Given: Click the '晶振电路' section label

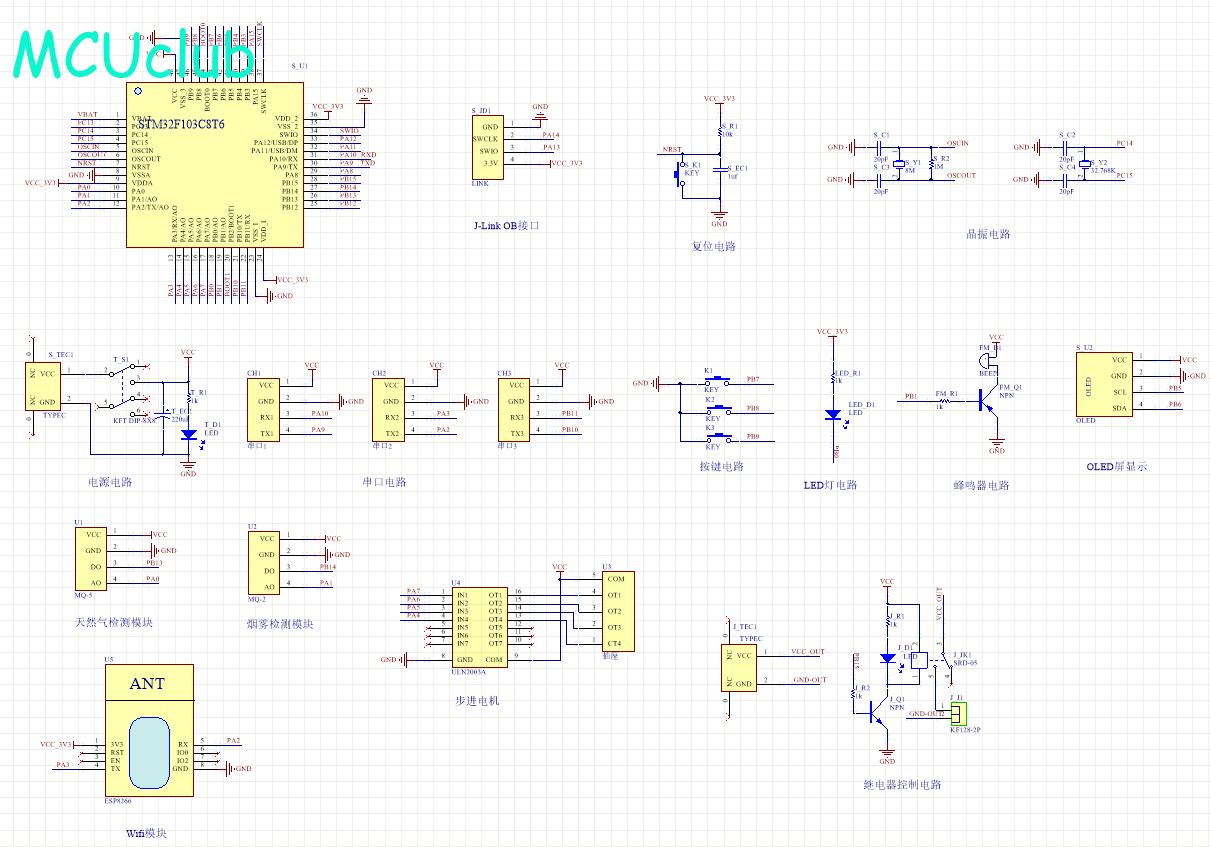Looking at the screenshot, I should coord(988,234).
